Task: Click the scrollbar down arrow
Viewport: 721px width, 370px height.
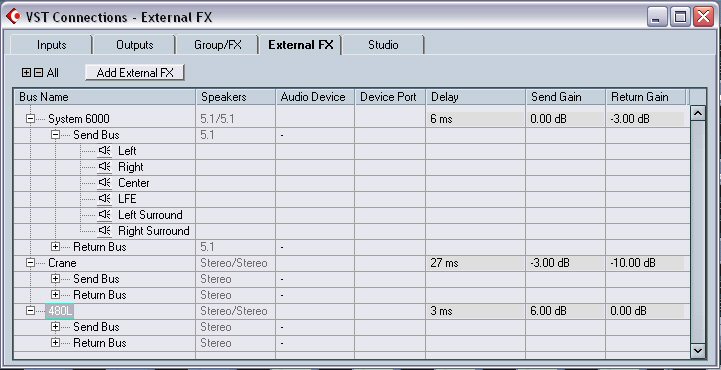Action: pos(698,351)
